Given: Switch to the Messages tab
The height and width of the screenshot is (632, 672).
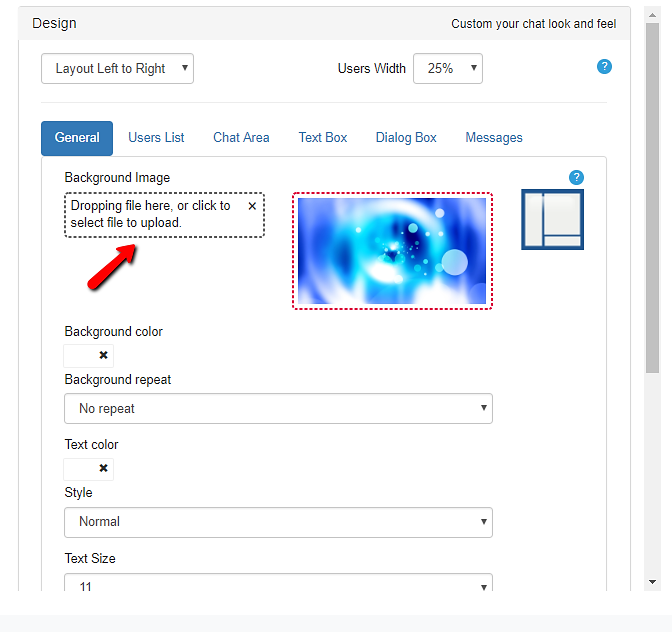Looking at the screenshot, I should pos(494,138).
